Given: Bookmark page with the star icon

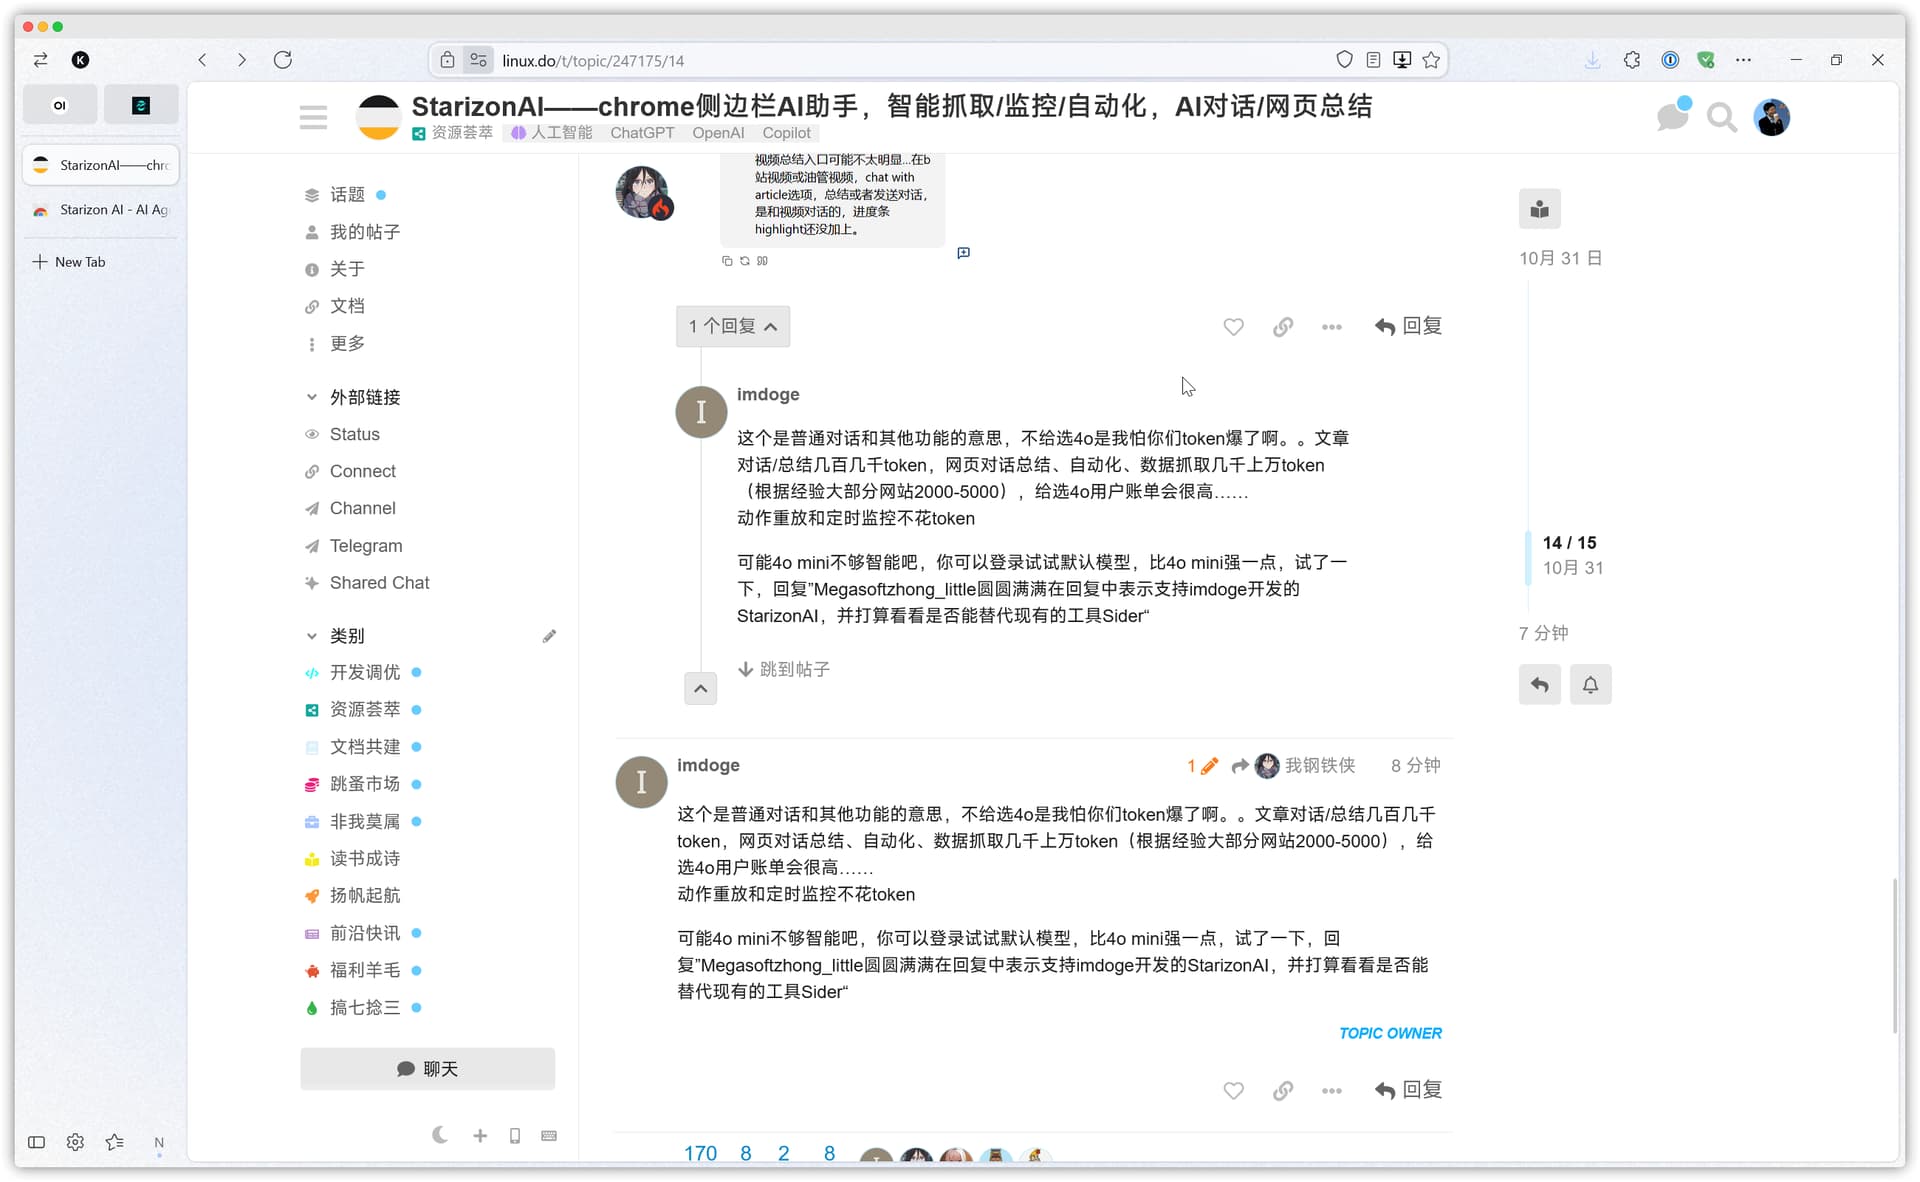Looking at the screenshot, I should [1431, 60].
